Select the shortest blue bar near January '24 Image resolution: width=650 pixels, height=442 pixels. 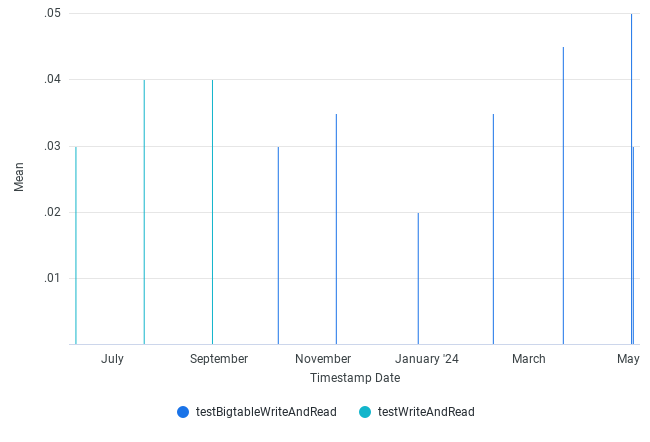point(418,279)
